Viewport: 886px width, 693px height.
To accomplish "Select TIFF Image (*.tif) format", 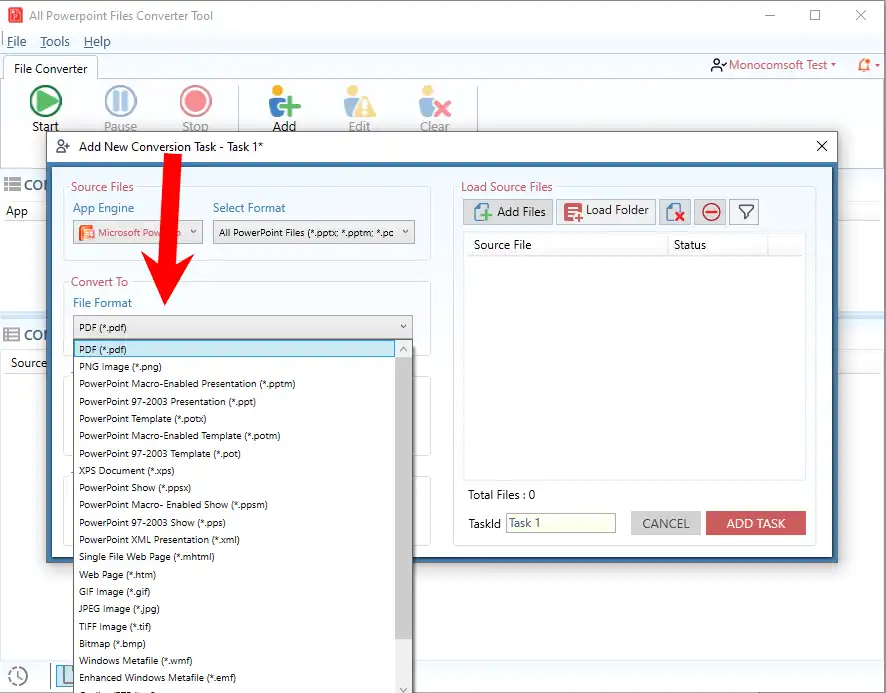I will [x=234, y=627].
